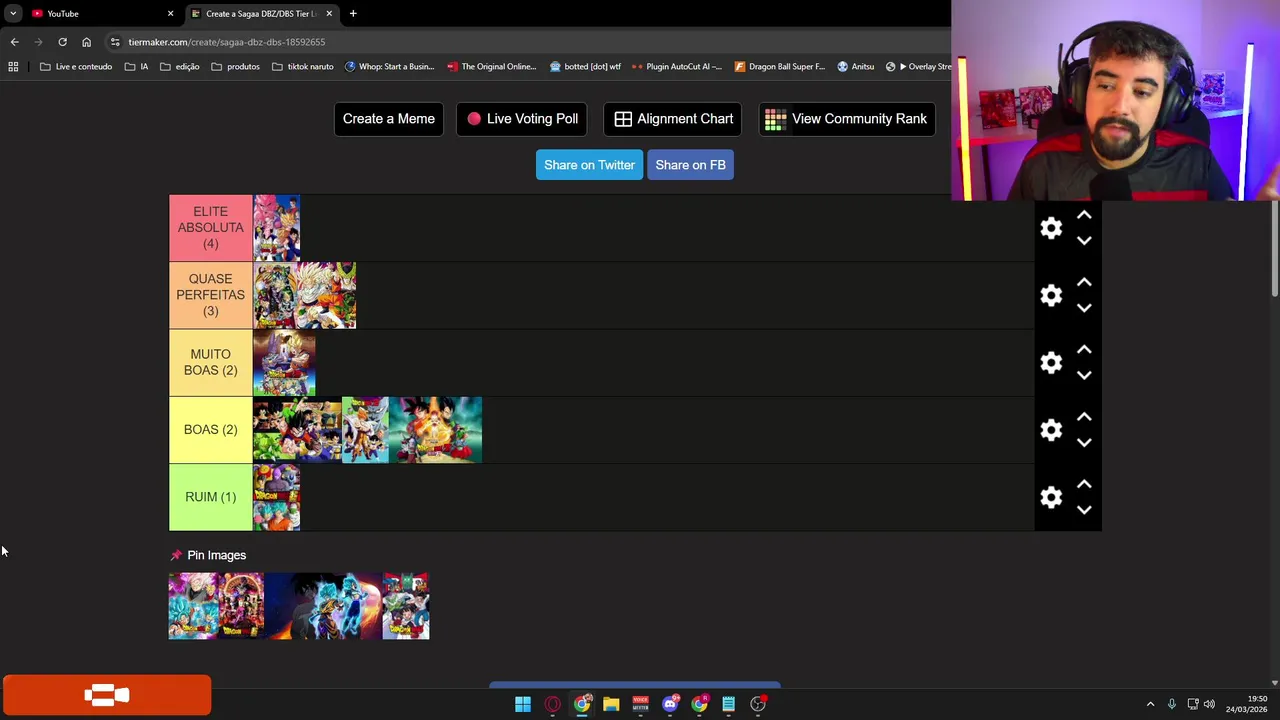
Task: Close the YouTube tab
Action: coord(170,14)
